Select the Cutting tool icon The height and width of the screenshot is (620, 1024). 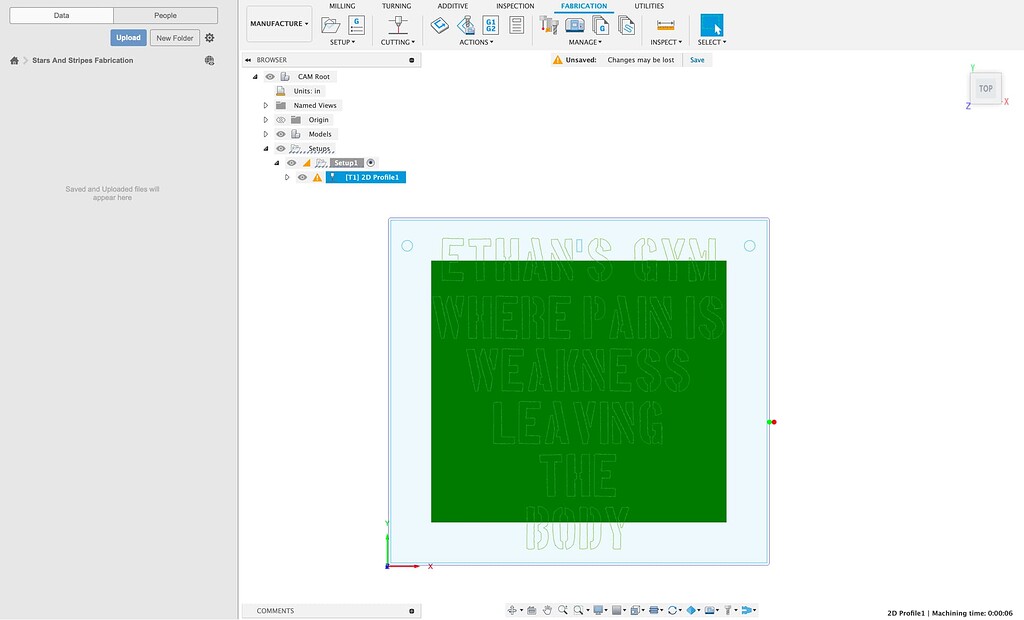(397, 25)
